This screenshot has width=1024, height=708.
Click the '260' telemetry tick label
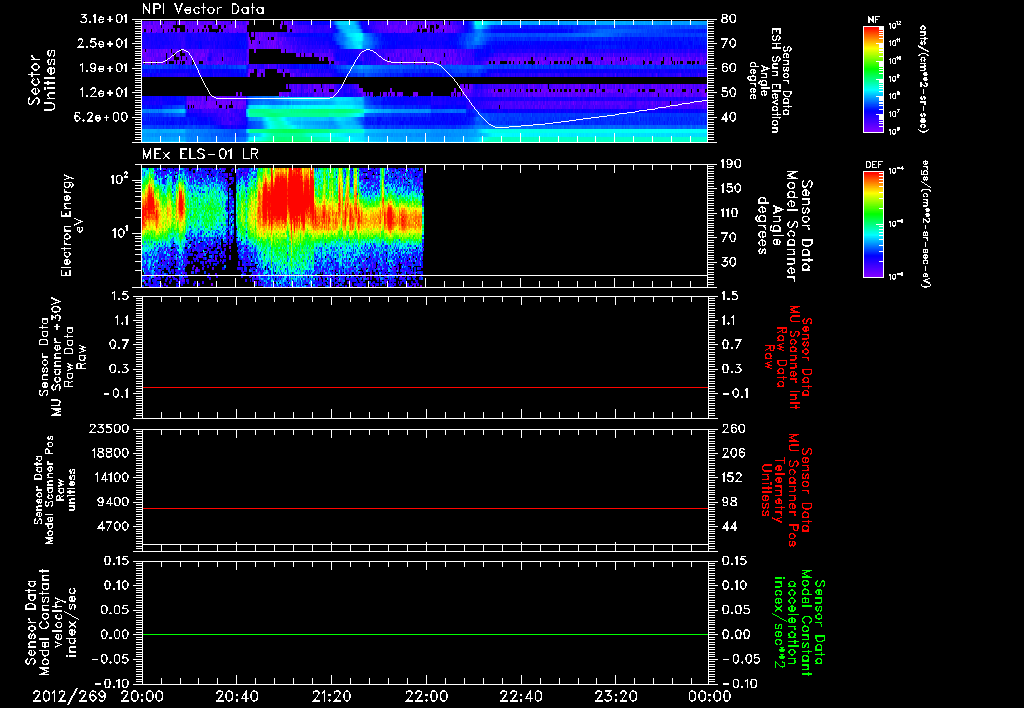click(x=732, y=428)
